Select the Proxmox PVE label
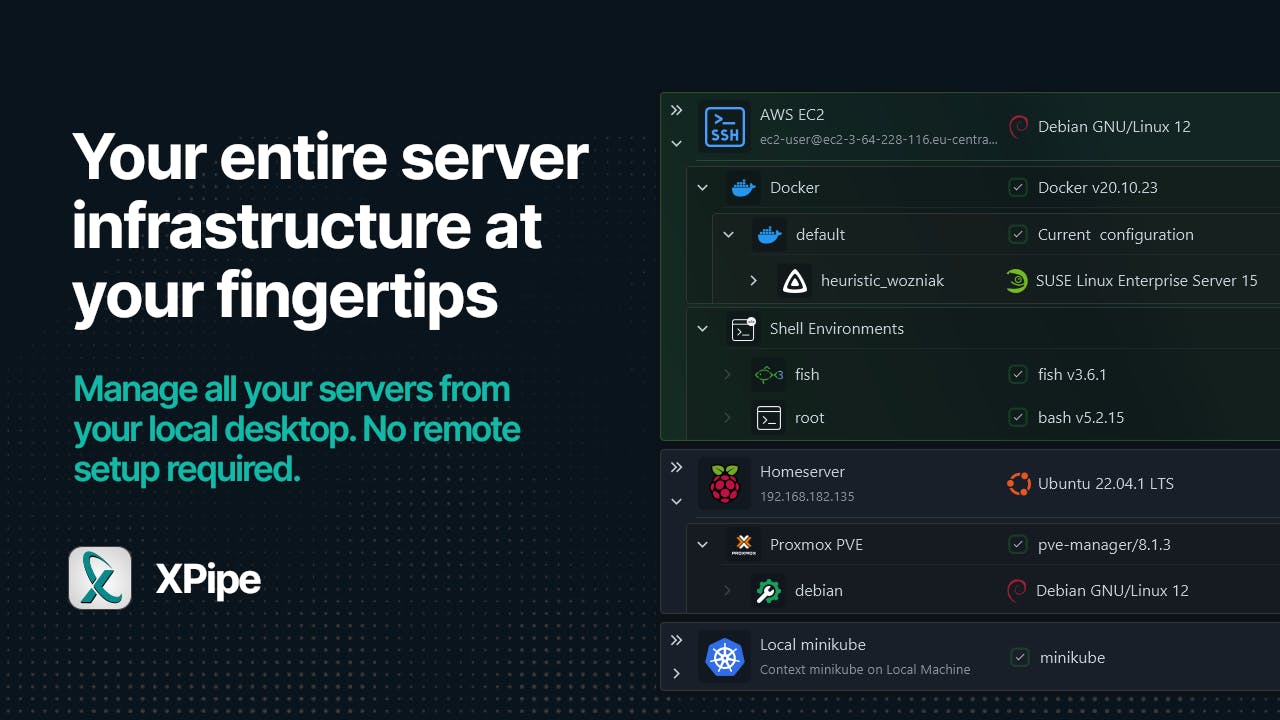This screenshot has width=1280, height=720. (816, 545)
